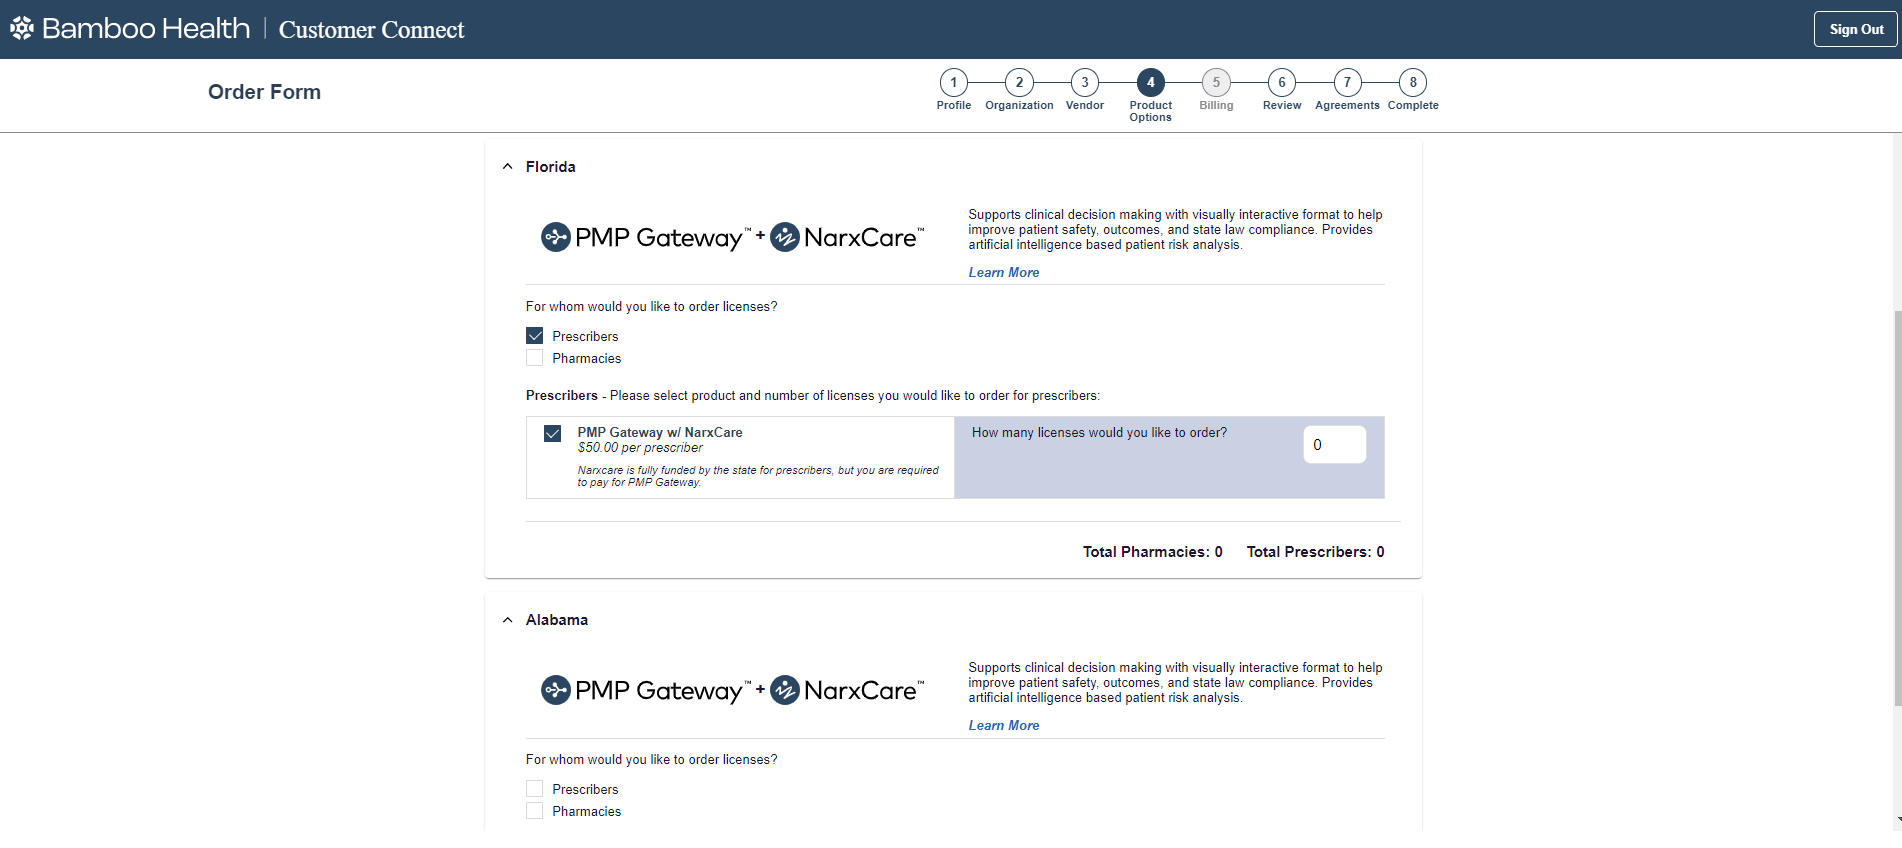Click the Customer Connect title text
1902x848 pixels.
pos(371,30)
